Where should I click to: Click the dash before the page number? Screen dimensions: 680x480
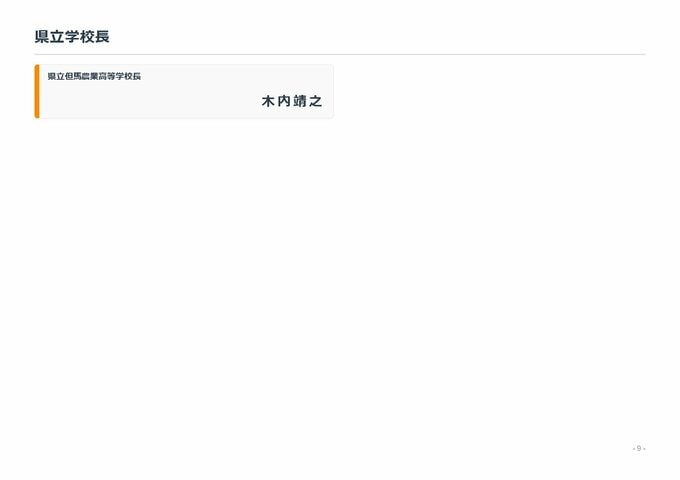coord(634,449)
